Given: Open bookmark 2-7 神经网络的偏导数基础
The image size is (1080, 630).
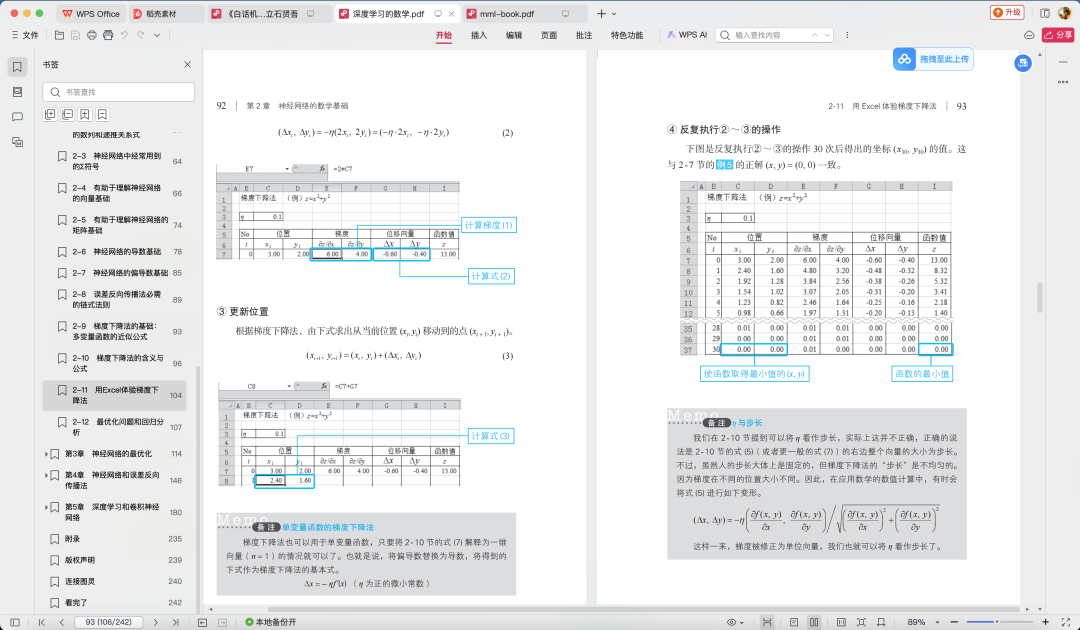Looking at the screenshot, I should tap(120, 273).
